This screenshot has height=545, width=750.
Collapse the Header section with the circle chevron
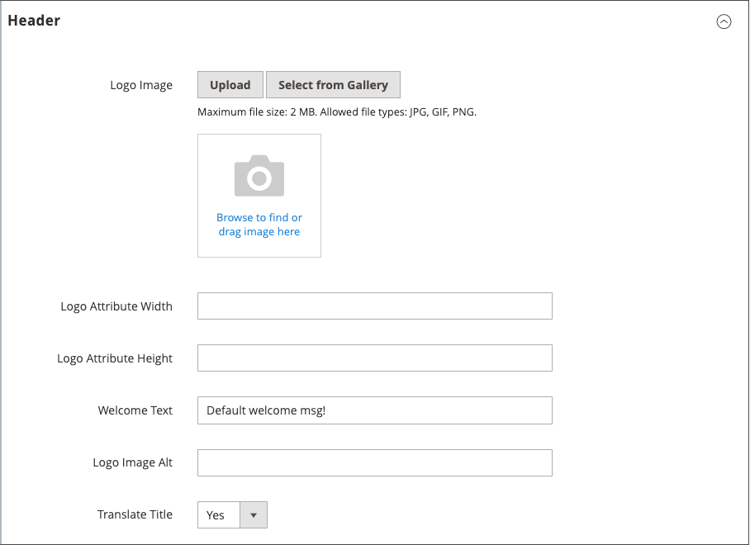(724, 22)
